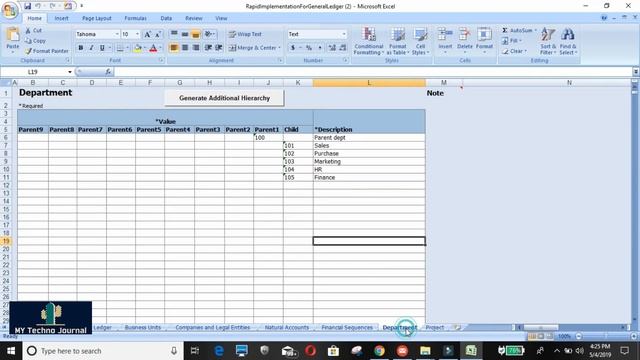640x360 pixels.
Task: Click into the formula bar
Action: point(372,72)
